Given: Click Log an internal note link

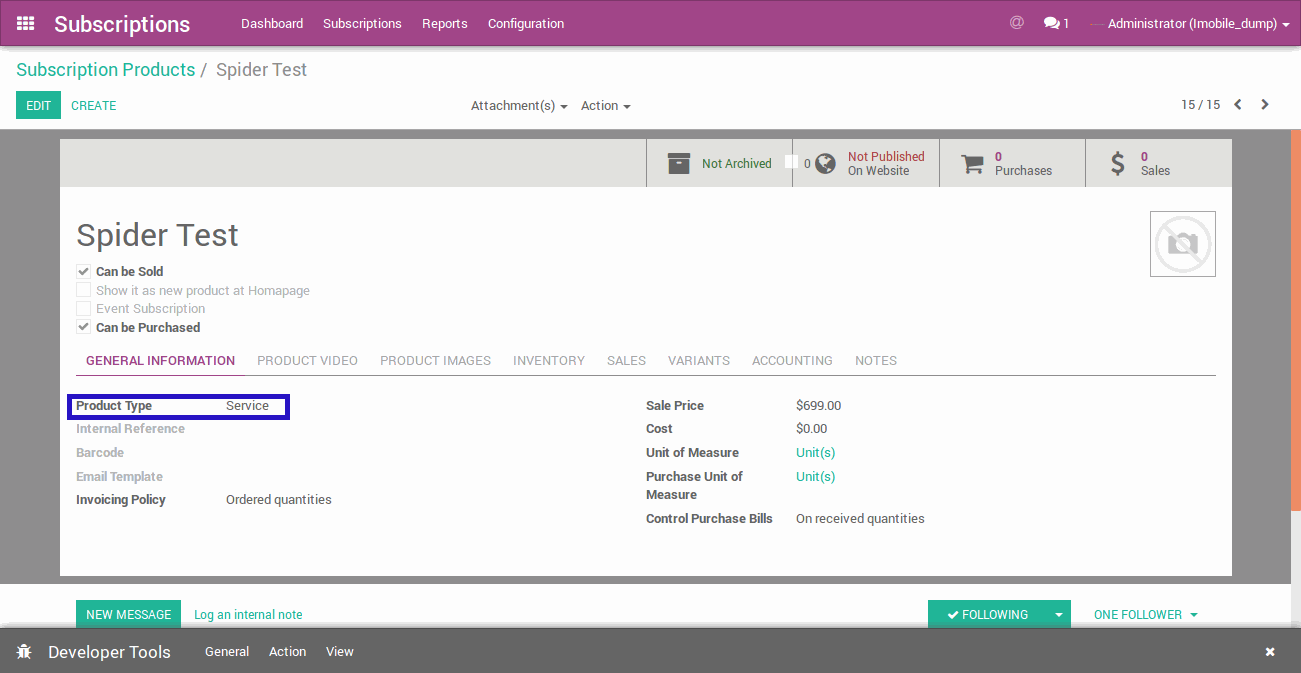Looking at the screenshot, I should (x=248, y=615).
